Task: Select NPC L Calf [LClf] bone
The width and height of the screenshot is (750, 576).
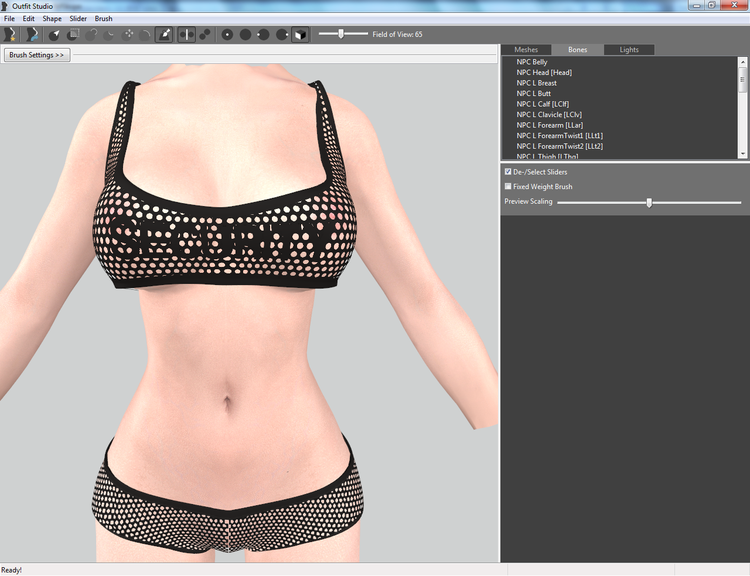Action: tap(542, 104)
